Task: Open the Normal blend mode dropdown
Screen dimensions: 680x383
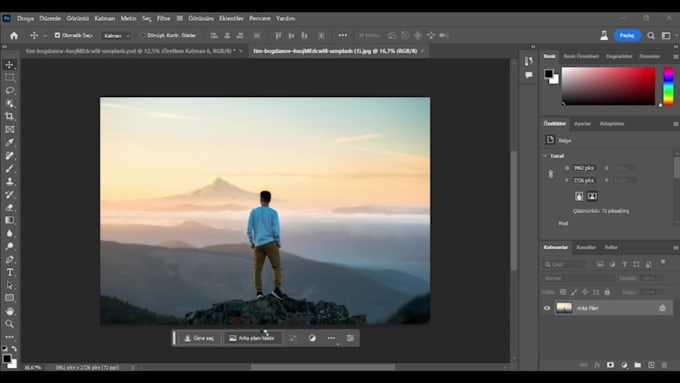Action: pos(579,278)
